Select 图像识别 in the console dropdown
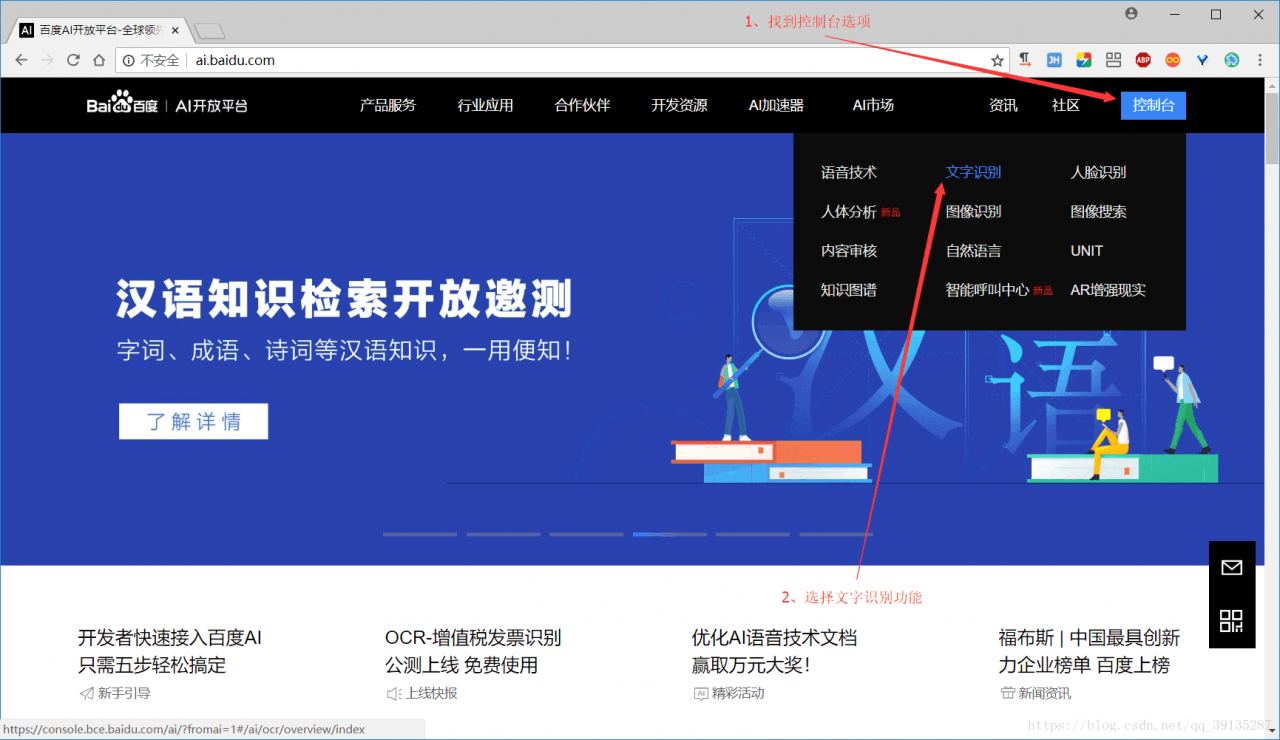1280x740 pixels. click(973, 211)
